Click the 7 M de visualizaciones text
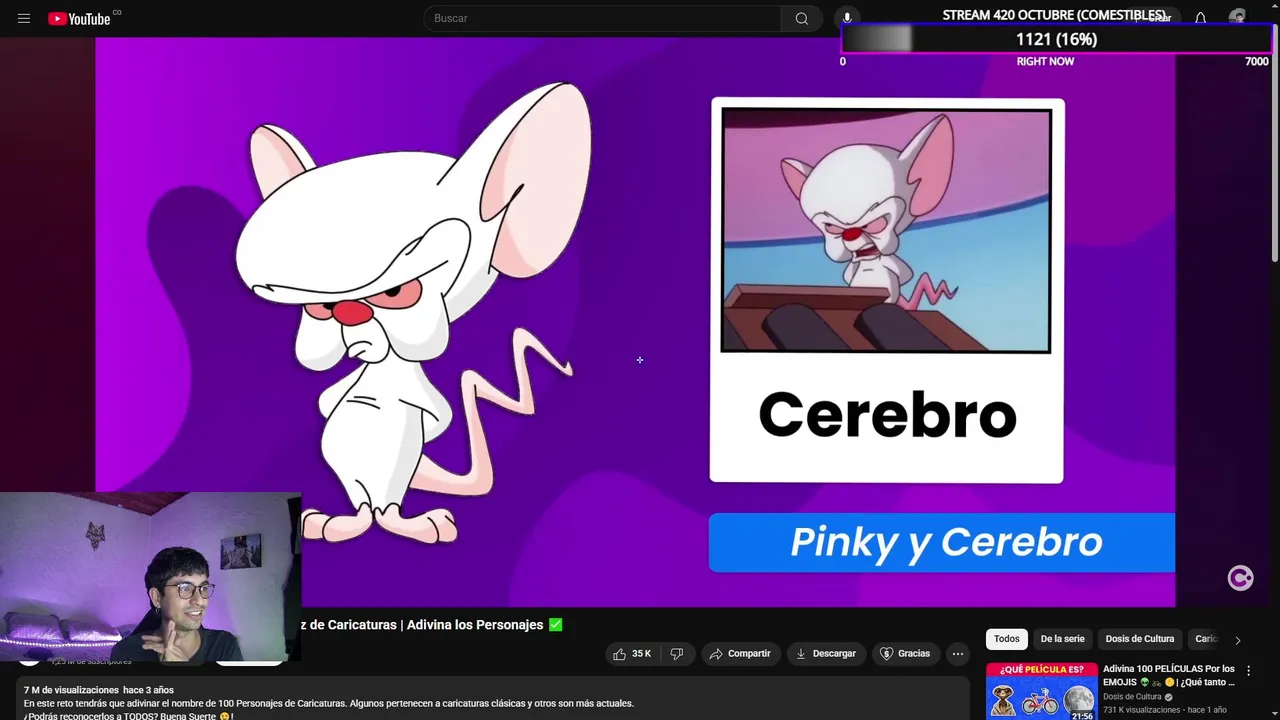This screenshot has height=720, width=1280. pyautogui.click(x=71, y=690)
